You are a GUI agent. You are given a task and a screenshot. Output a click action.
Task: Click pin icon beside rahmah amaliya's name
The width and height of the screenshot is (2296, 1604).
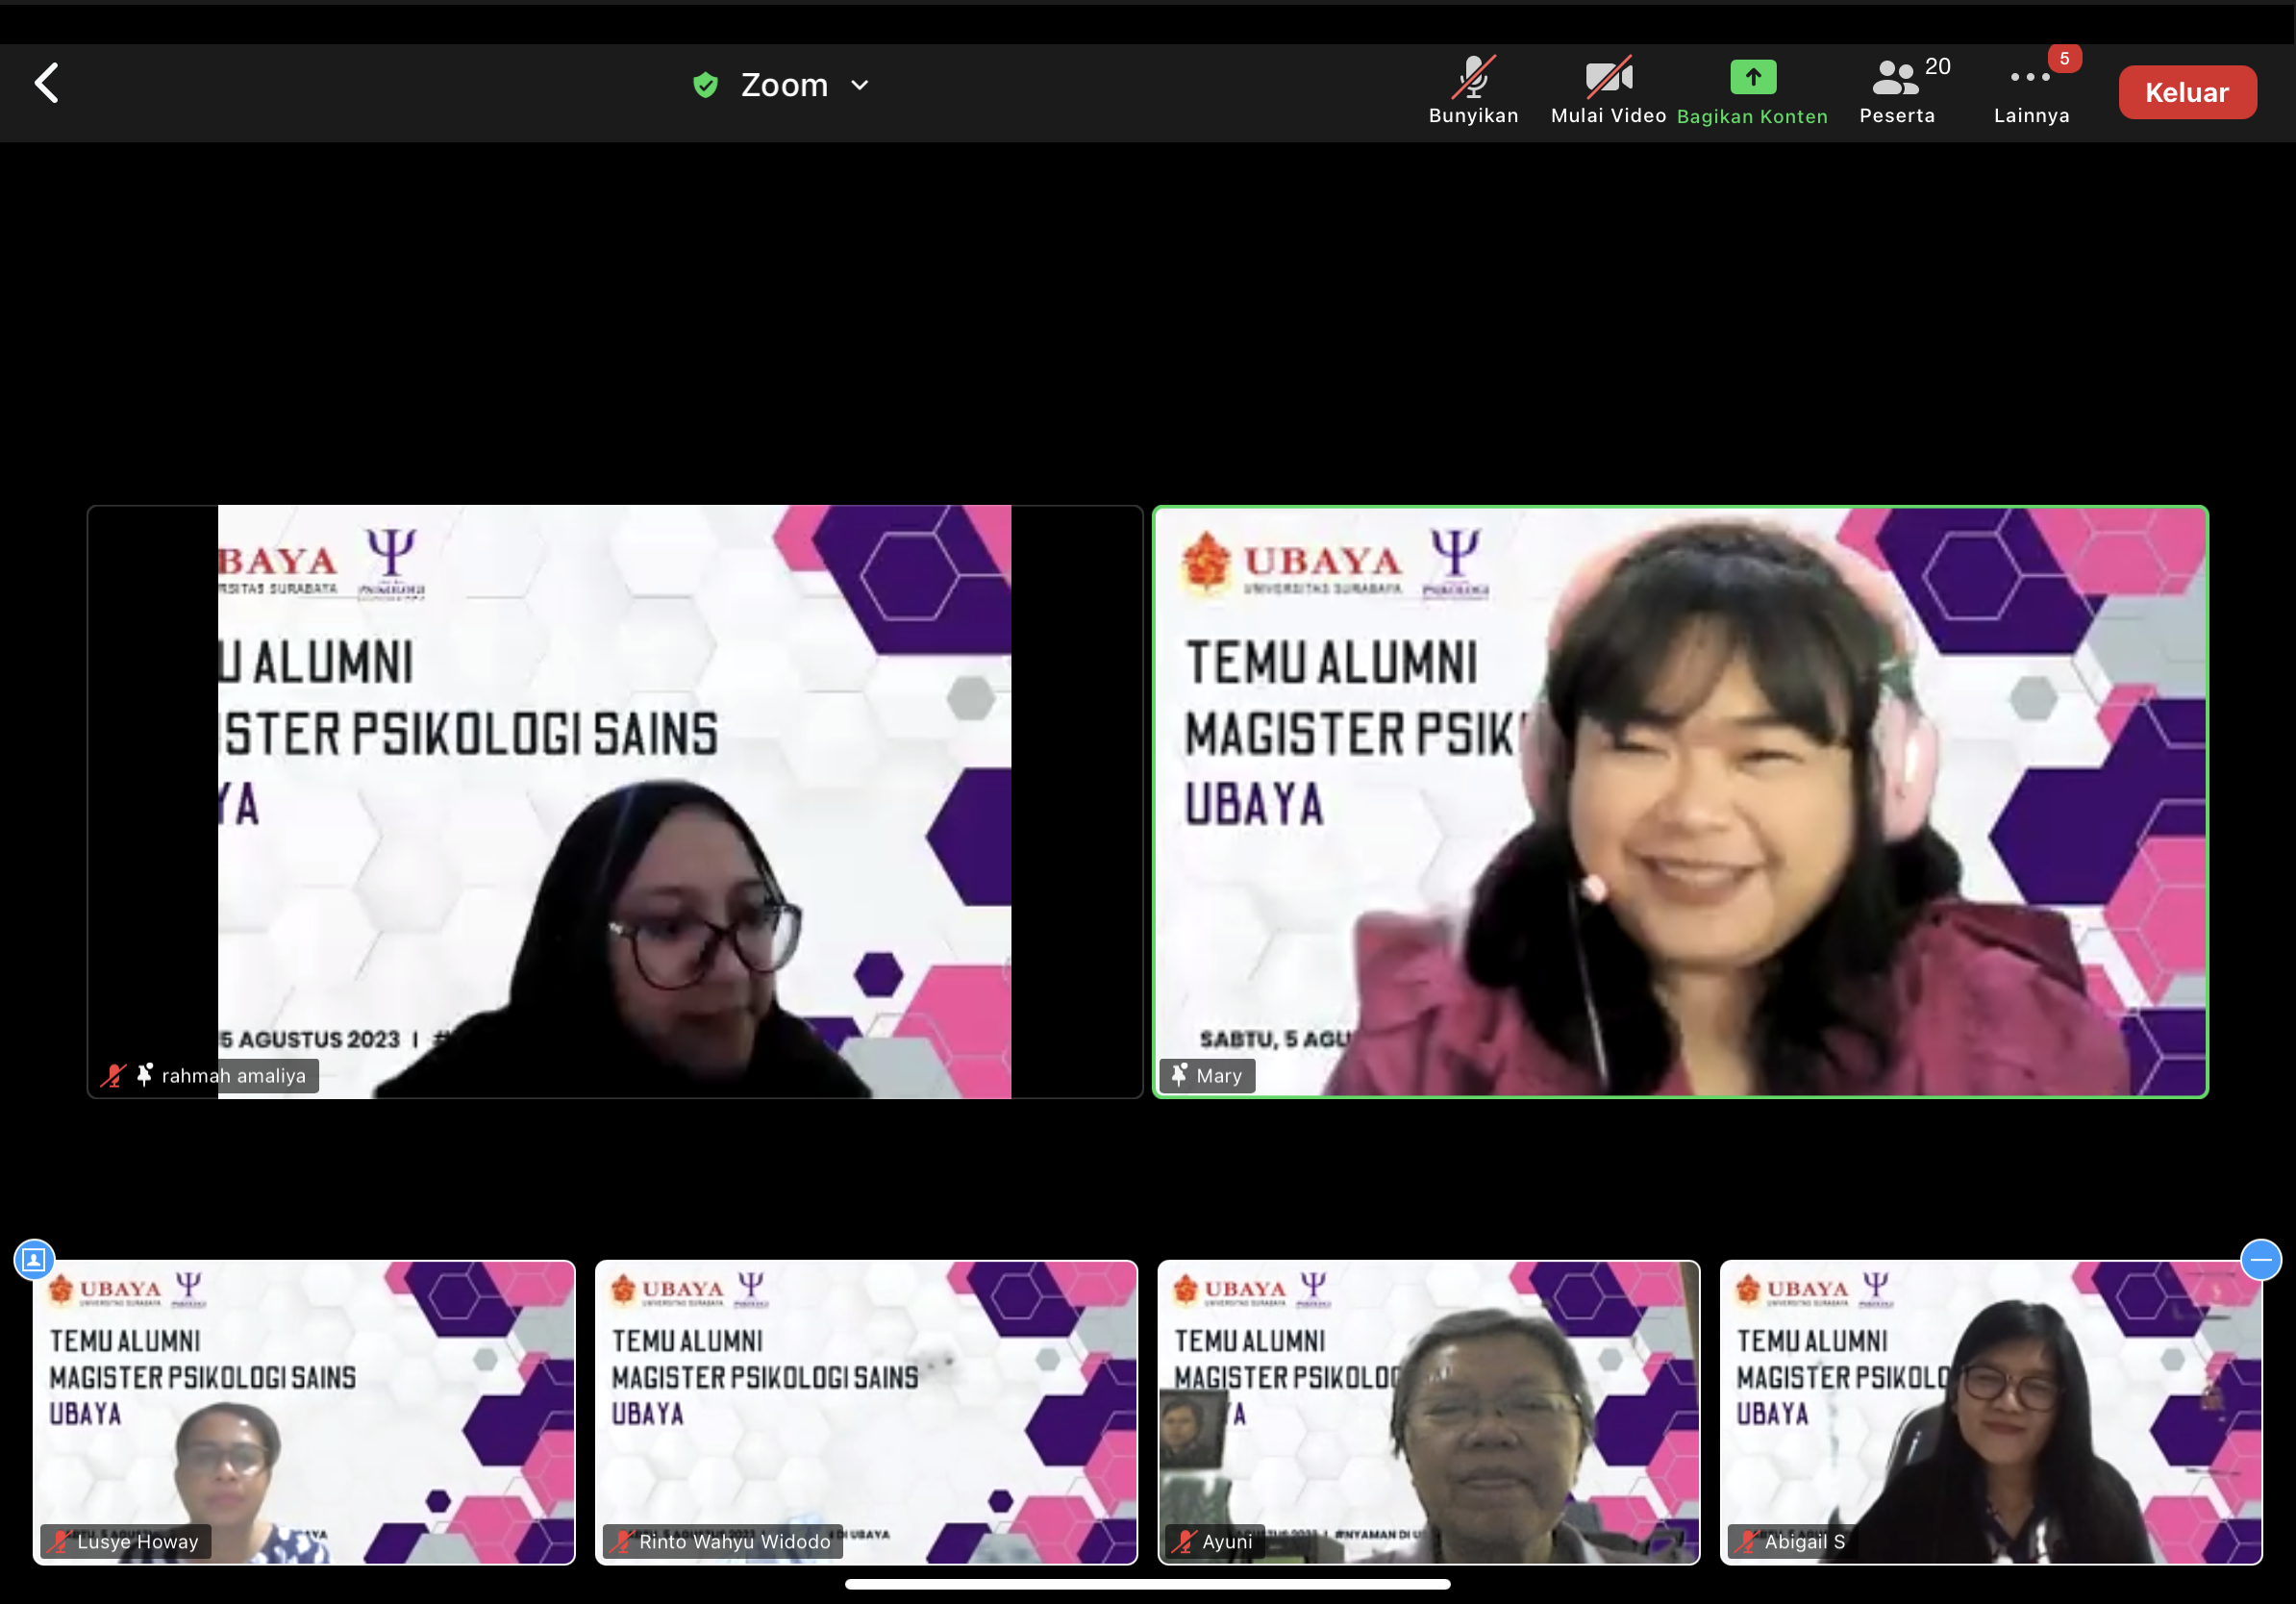145,1075
